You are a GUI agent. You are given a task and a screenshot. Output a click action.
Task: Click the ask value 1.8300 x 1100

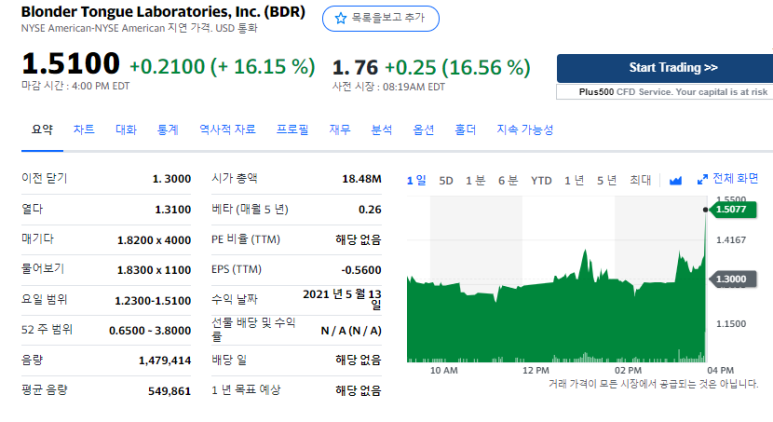coord(154,270)
